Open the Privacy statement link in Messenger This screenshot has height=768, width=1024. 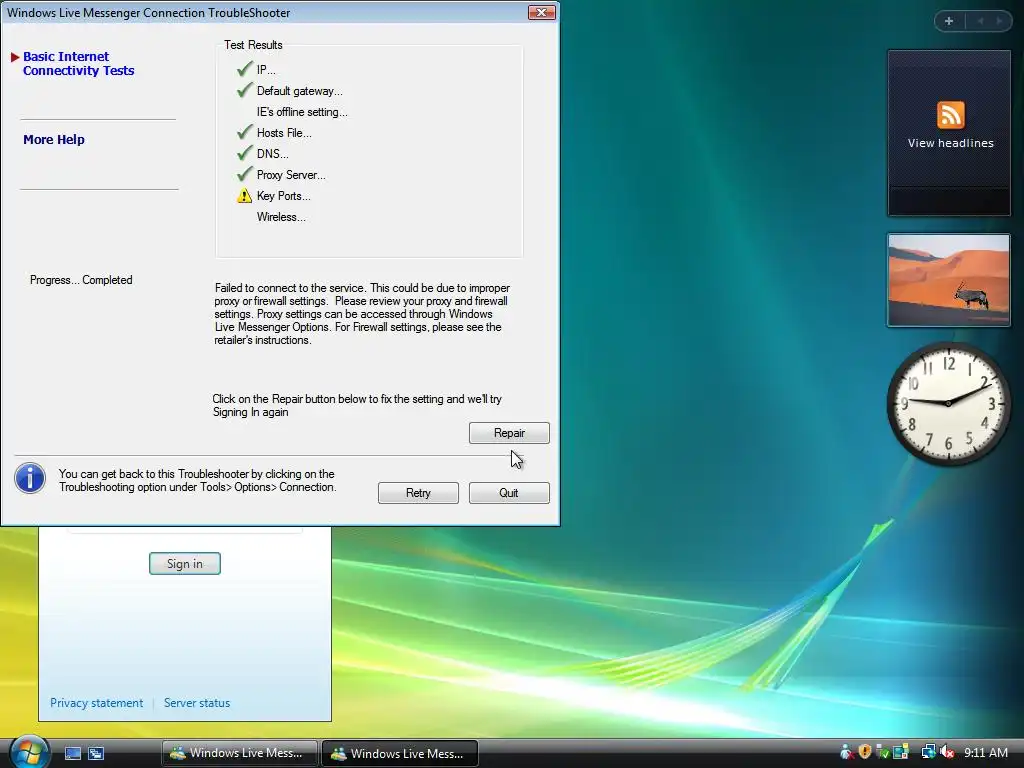[97, 703]
